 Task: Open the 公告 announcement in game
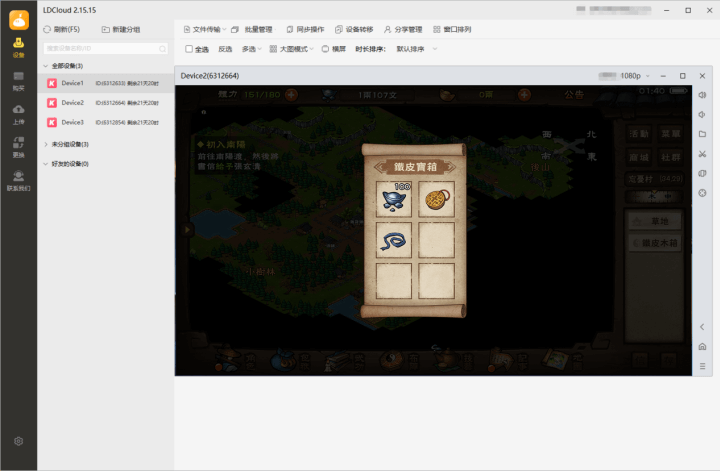pyautogui.click(x=574, y=95)
